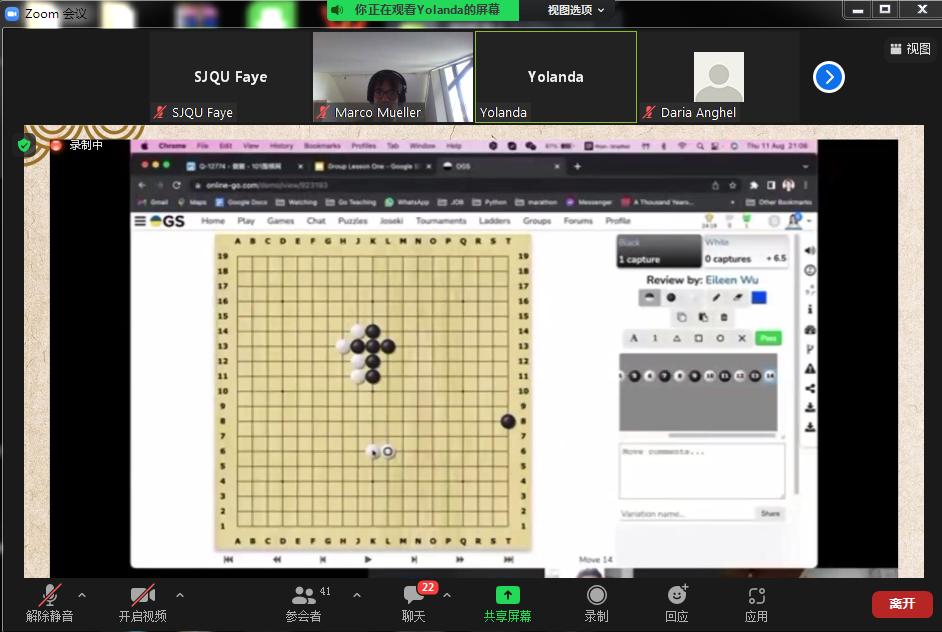The width and height of the screenshot is (942, 632).
Task: Select the Yolanda participant tile
Action: [555, 77]
